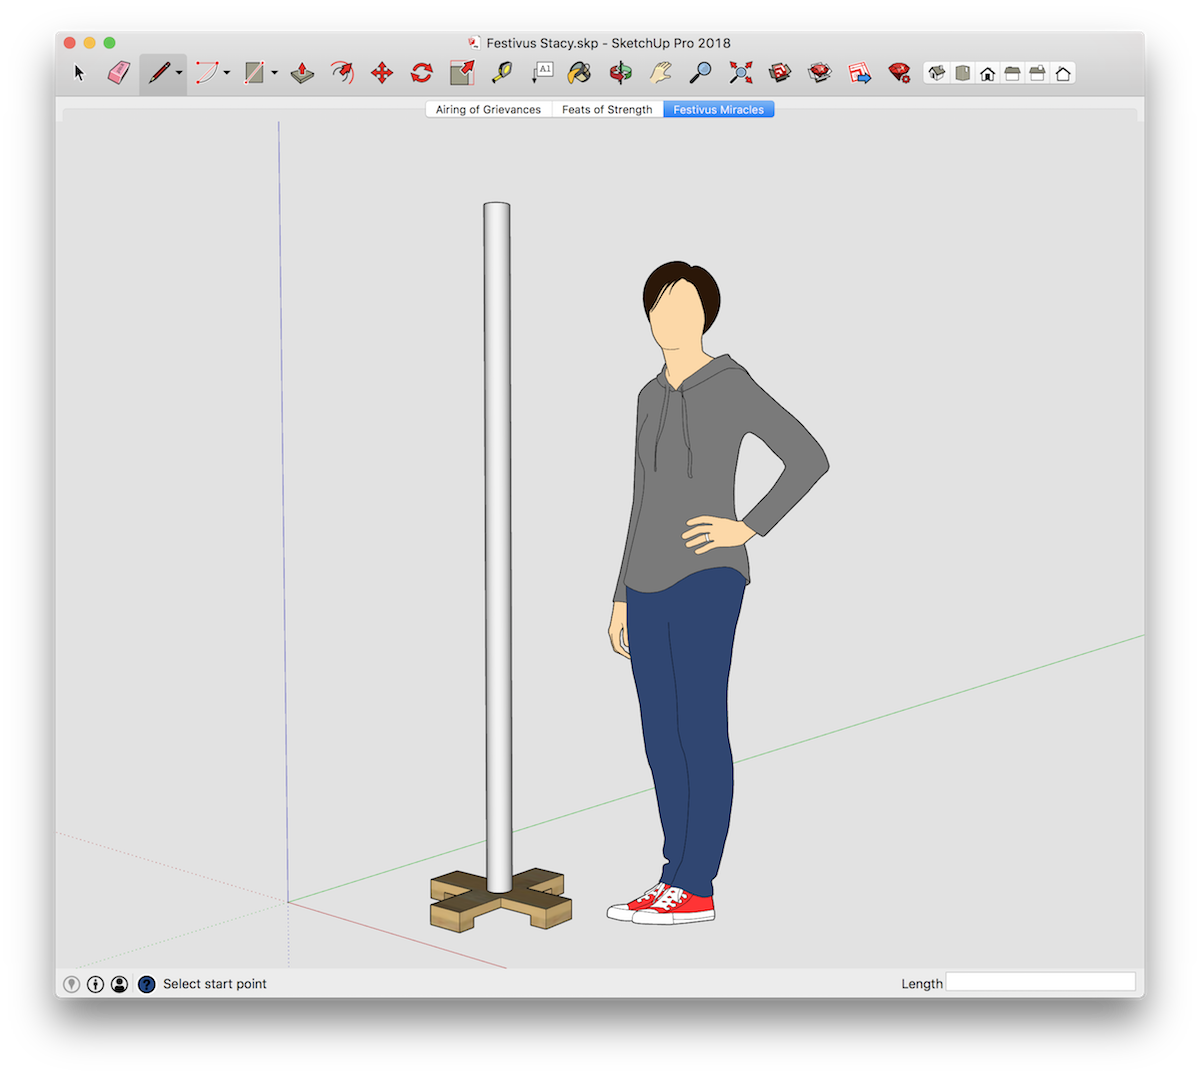
Task: Open the Arc tool variants dropdown
Action: (226, 74)
